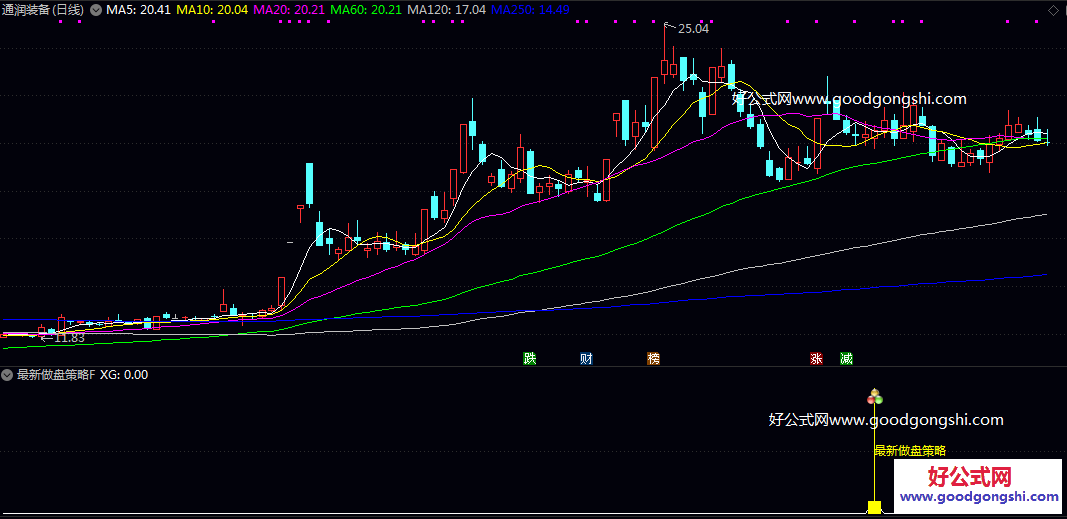Select the MA5 moving average label
Screen dimensions: 1067x519
pyautogui.click(x=139, y=10)
